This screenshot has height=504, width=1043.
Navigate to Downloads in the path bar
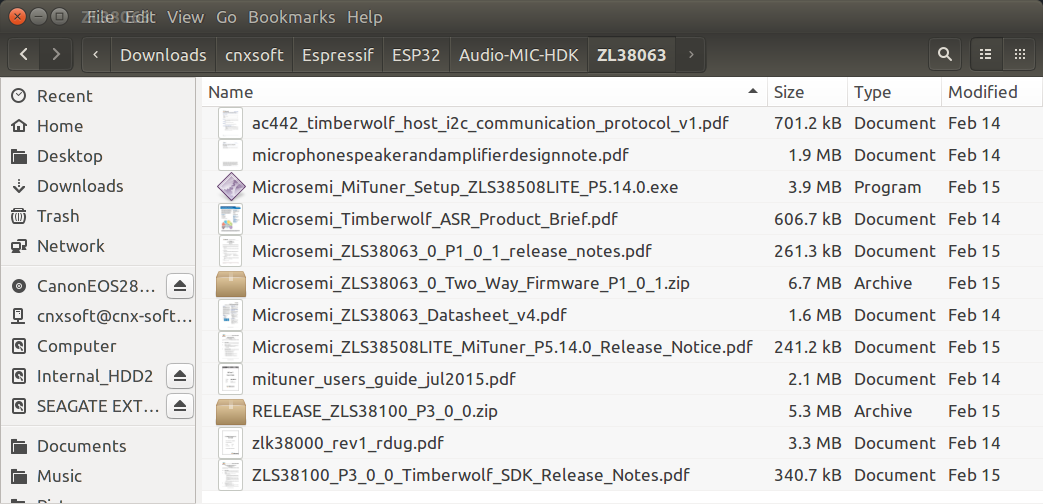[x=163, y=55]
